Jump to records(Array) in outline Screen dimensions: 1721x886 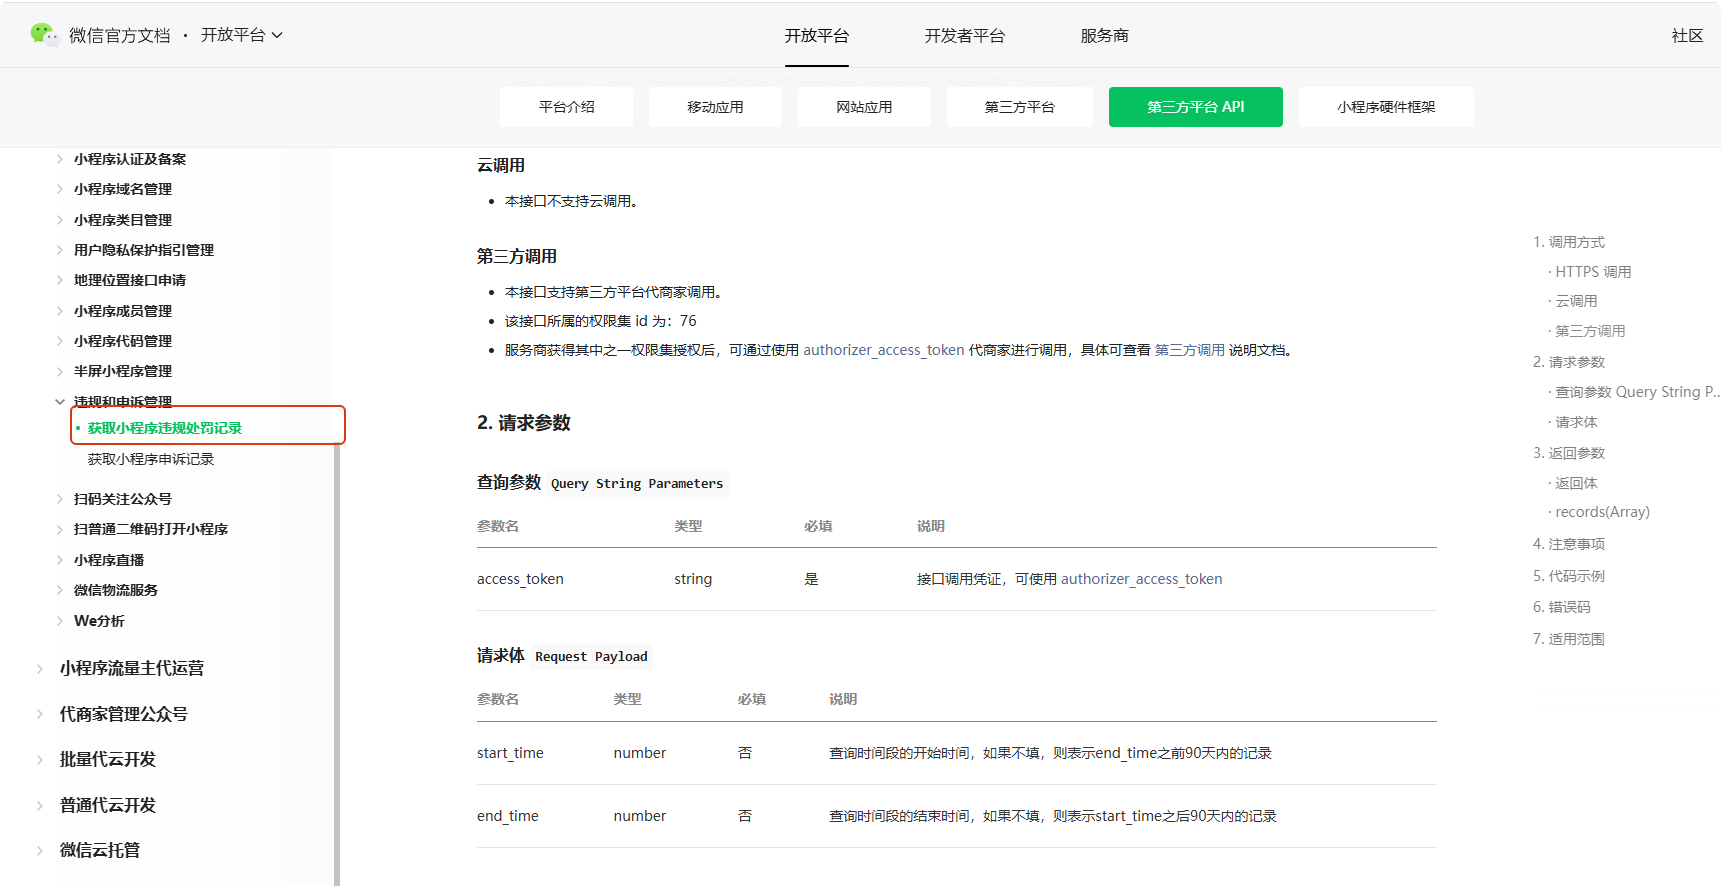pos(1602,512)
